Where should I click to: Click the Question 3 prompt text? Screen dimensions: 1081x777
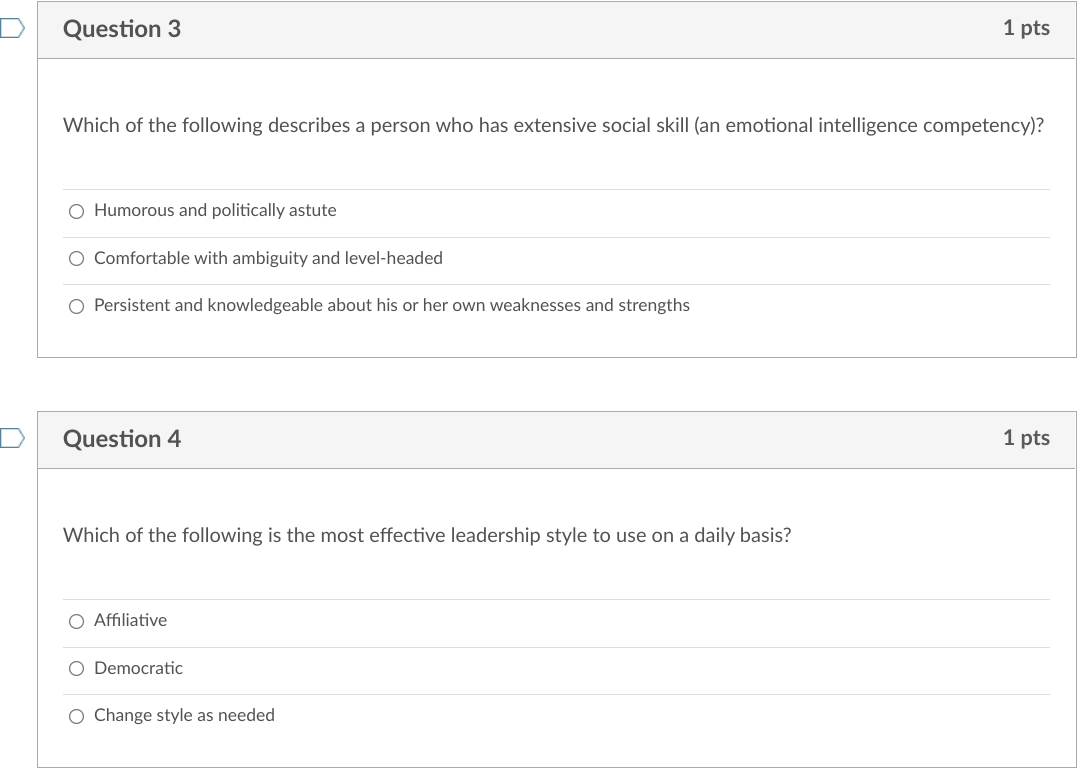coord(553,125)
